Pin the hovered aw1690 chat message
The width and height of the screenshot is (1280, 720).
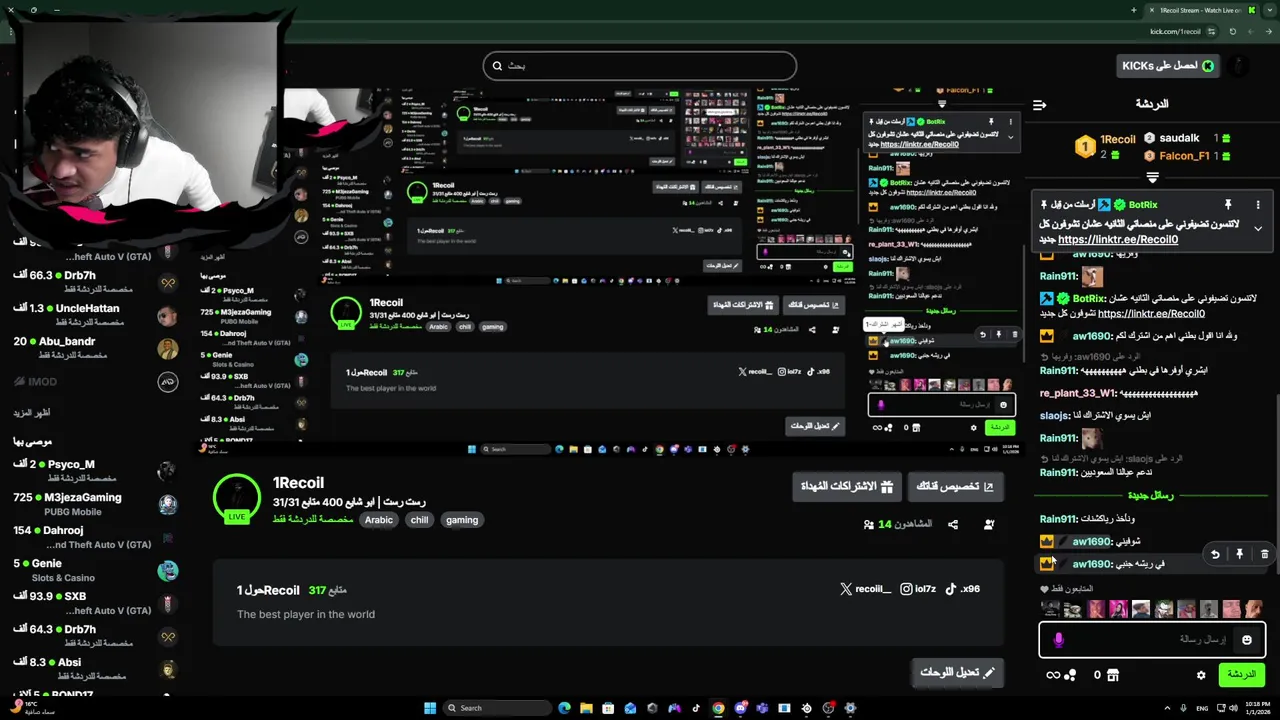[x=1239, y=554]
